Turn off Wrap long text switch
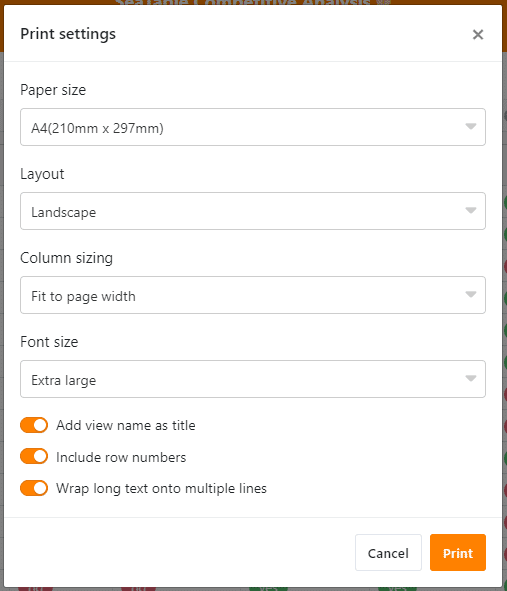The height and width of the screenshot is (591, 507). pos(34,488)
